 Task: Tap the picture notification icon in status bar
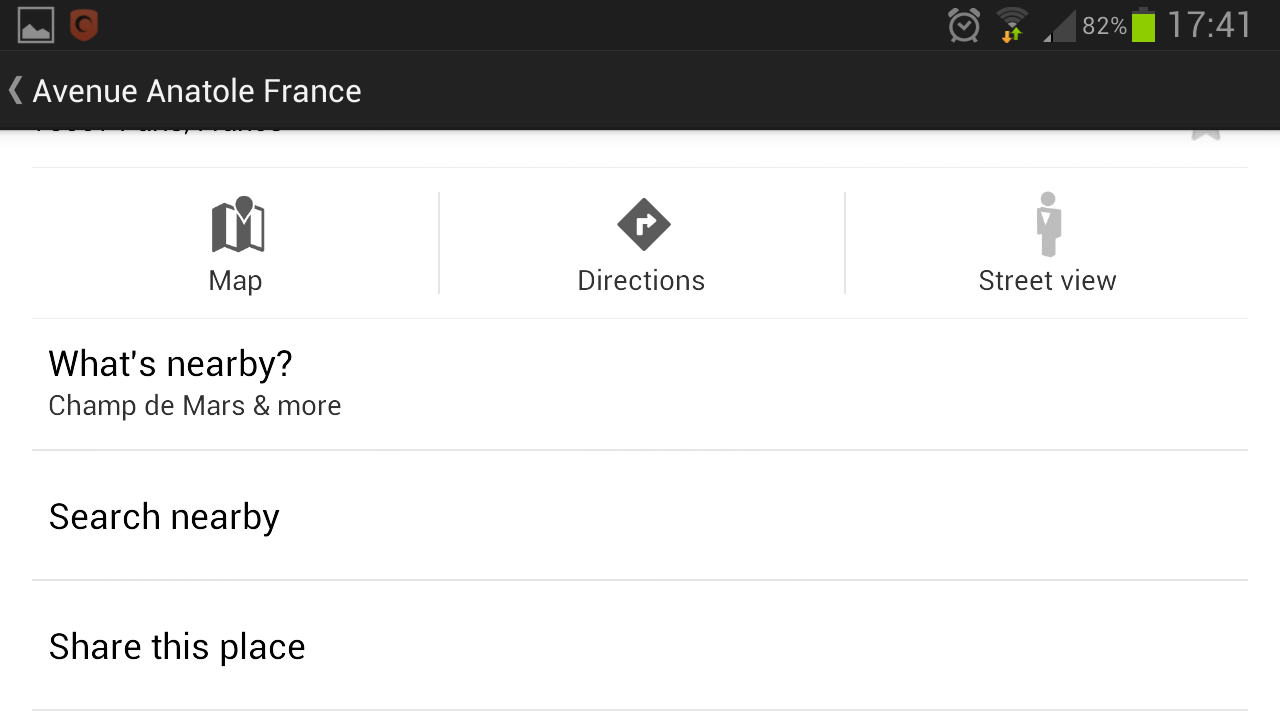(36, 25)
